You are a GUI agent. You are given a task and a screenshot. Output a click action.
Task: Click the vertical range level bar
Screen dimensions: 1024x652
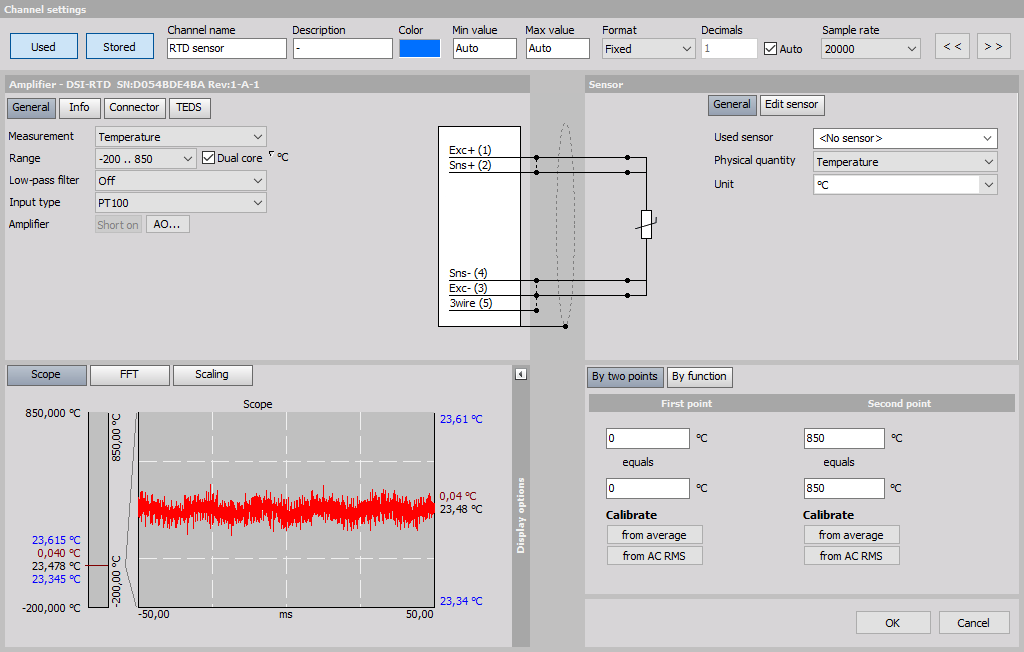(99, 510)
